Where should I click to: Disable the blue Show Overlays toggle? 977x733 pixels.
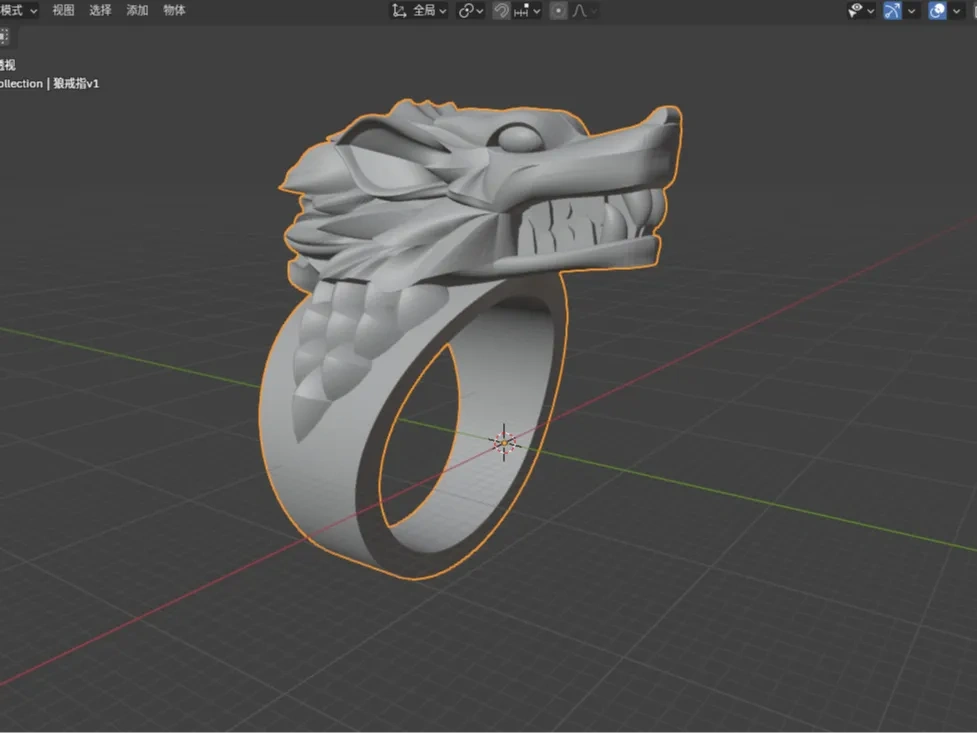tap(937, 10)
